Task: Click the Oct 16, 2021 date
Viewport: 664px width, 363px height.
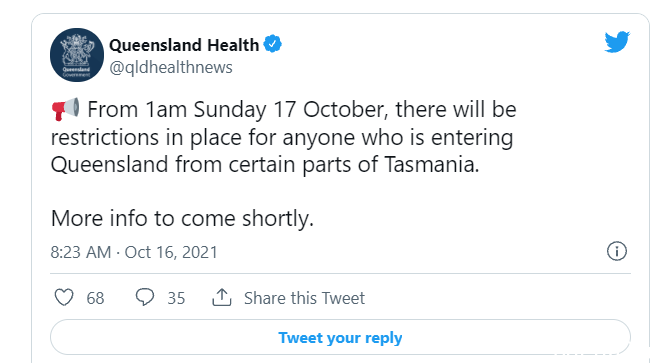Action: [x=171, y=252]
